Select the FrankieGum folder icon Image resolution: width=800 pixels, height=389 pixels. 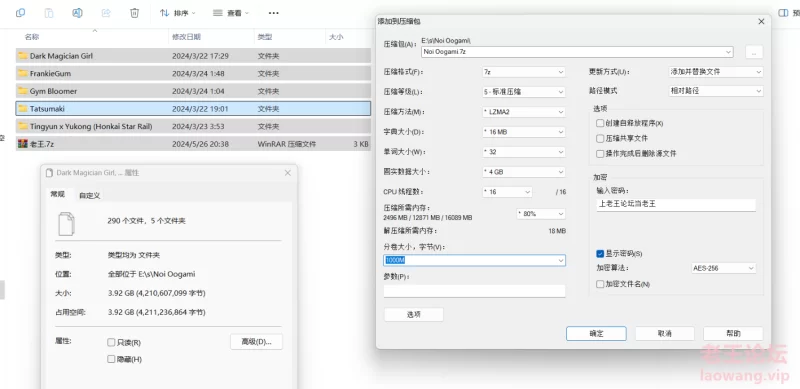pyautogui.click(x=22, y=74)
